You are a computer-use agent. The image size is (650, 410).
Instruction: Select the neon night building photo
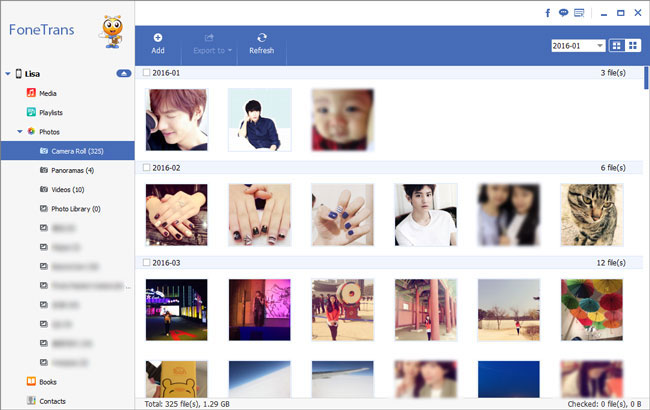coord(177,310)
